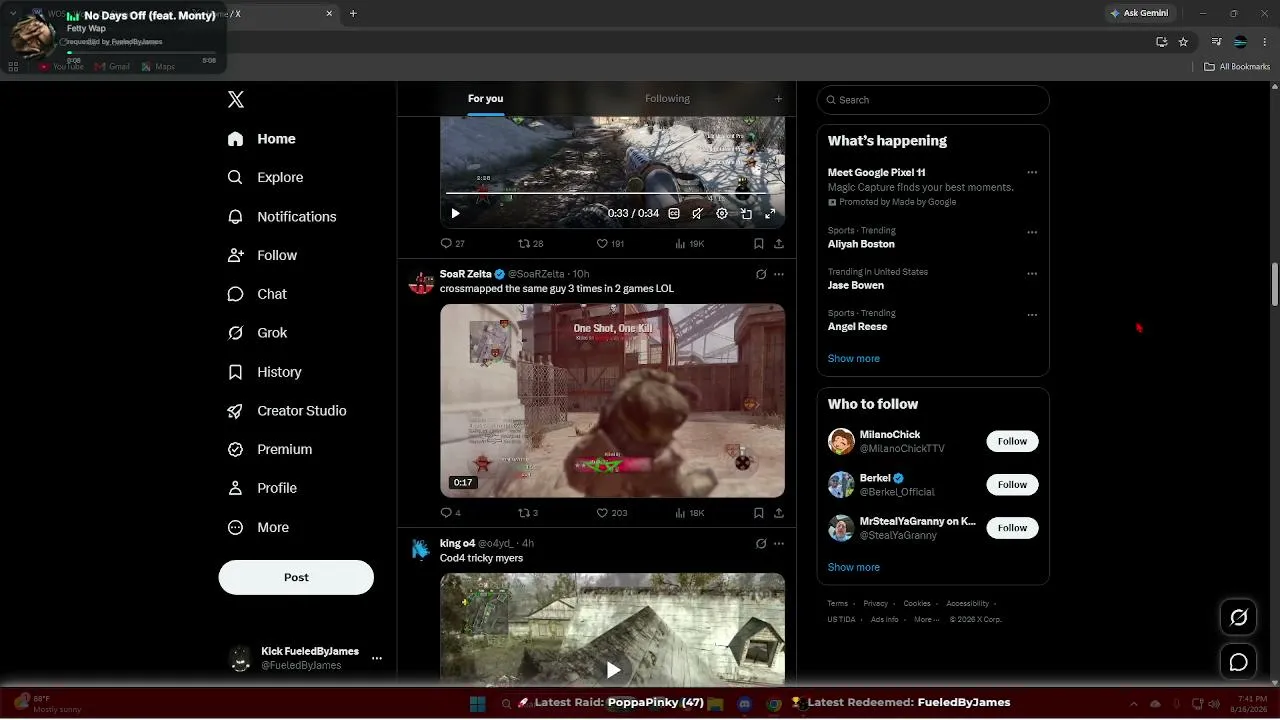
Task: Open Grok actions on king o4's post
Action: point(761,543)
